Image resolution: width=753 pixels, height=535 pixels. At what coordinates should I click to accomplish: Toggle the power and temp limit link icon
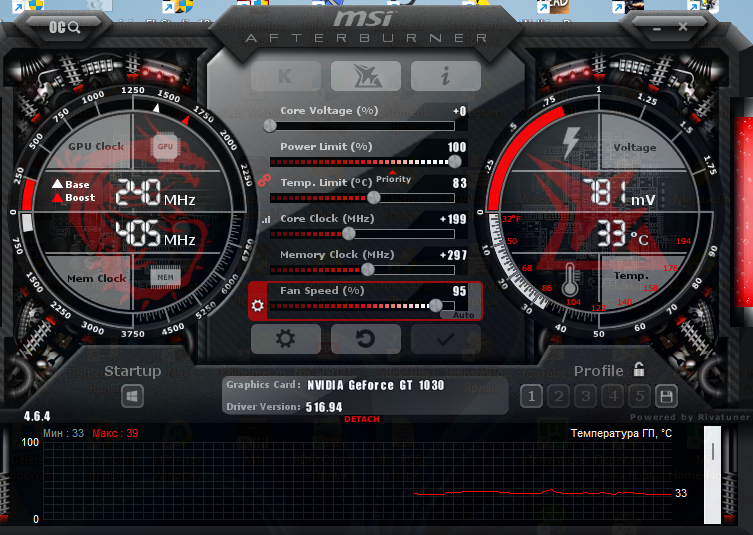(x=264, y=181)
